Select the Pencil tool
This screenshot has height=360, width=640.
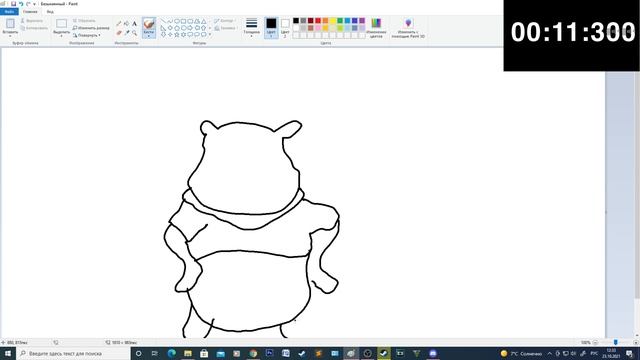119,24
